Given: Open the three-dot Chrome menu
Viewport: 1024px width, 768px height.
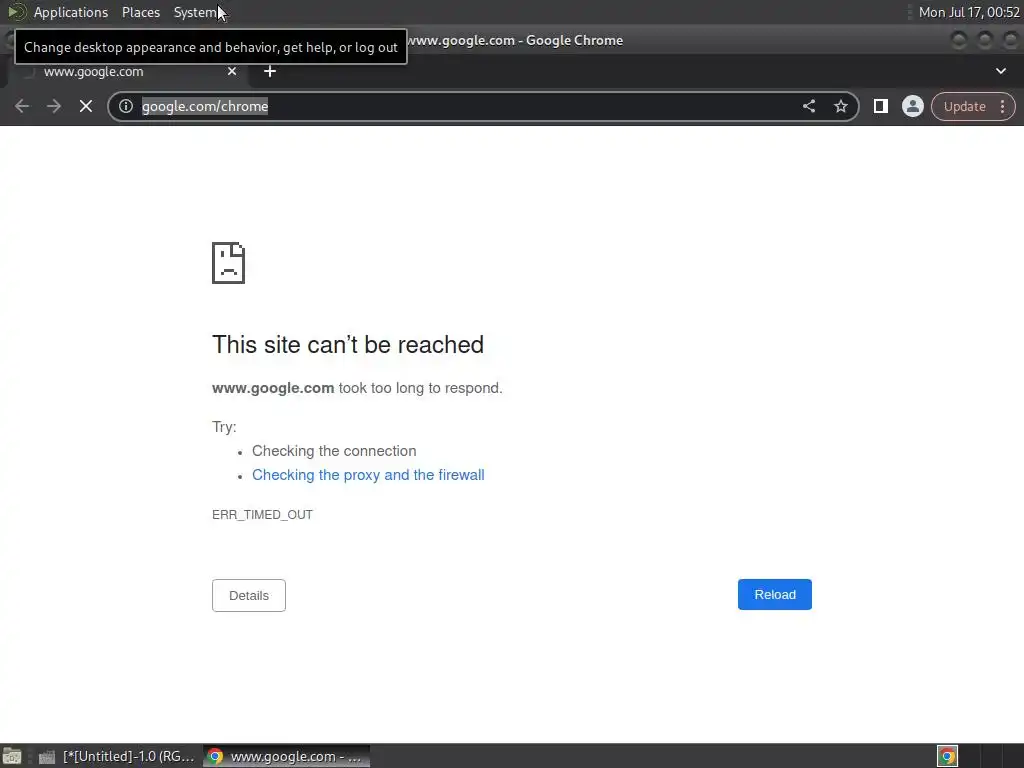Looking at the screenshot, I should click(x=1002, y=106).
